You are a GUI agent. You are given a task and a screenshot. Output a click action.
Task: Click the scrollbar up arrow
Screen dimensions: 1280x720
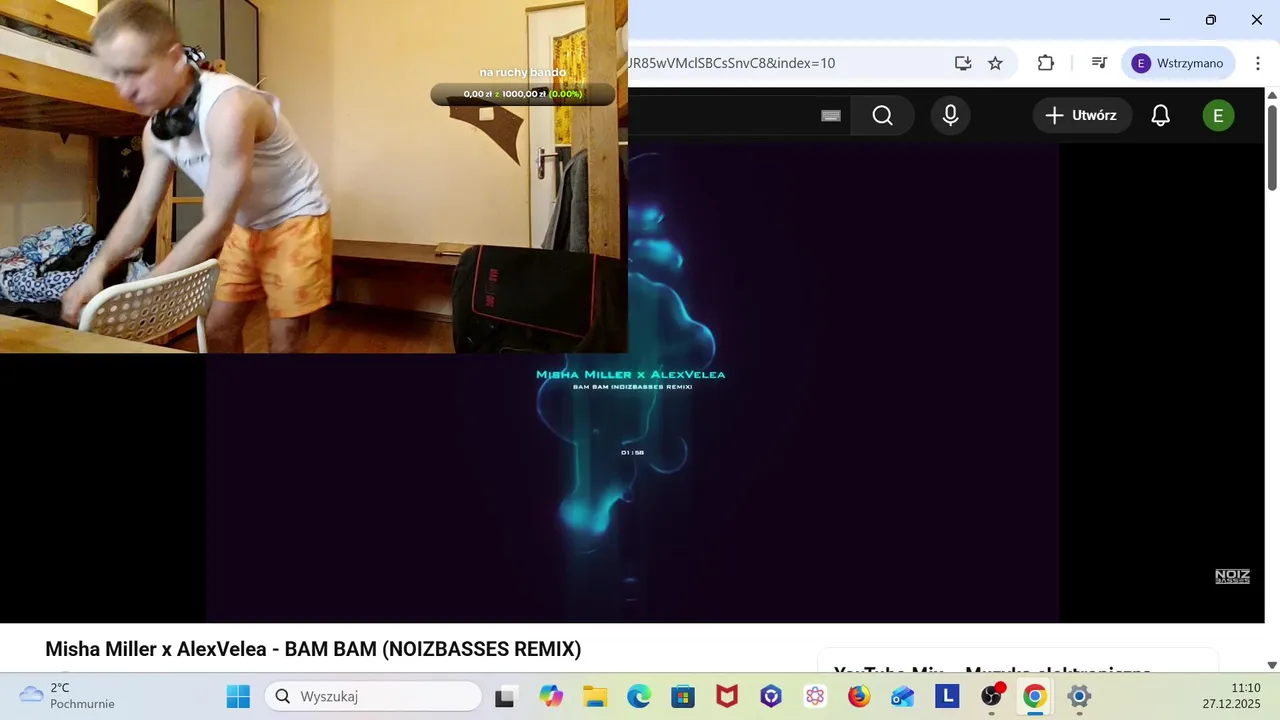(x=1272, y=95)
